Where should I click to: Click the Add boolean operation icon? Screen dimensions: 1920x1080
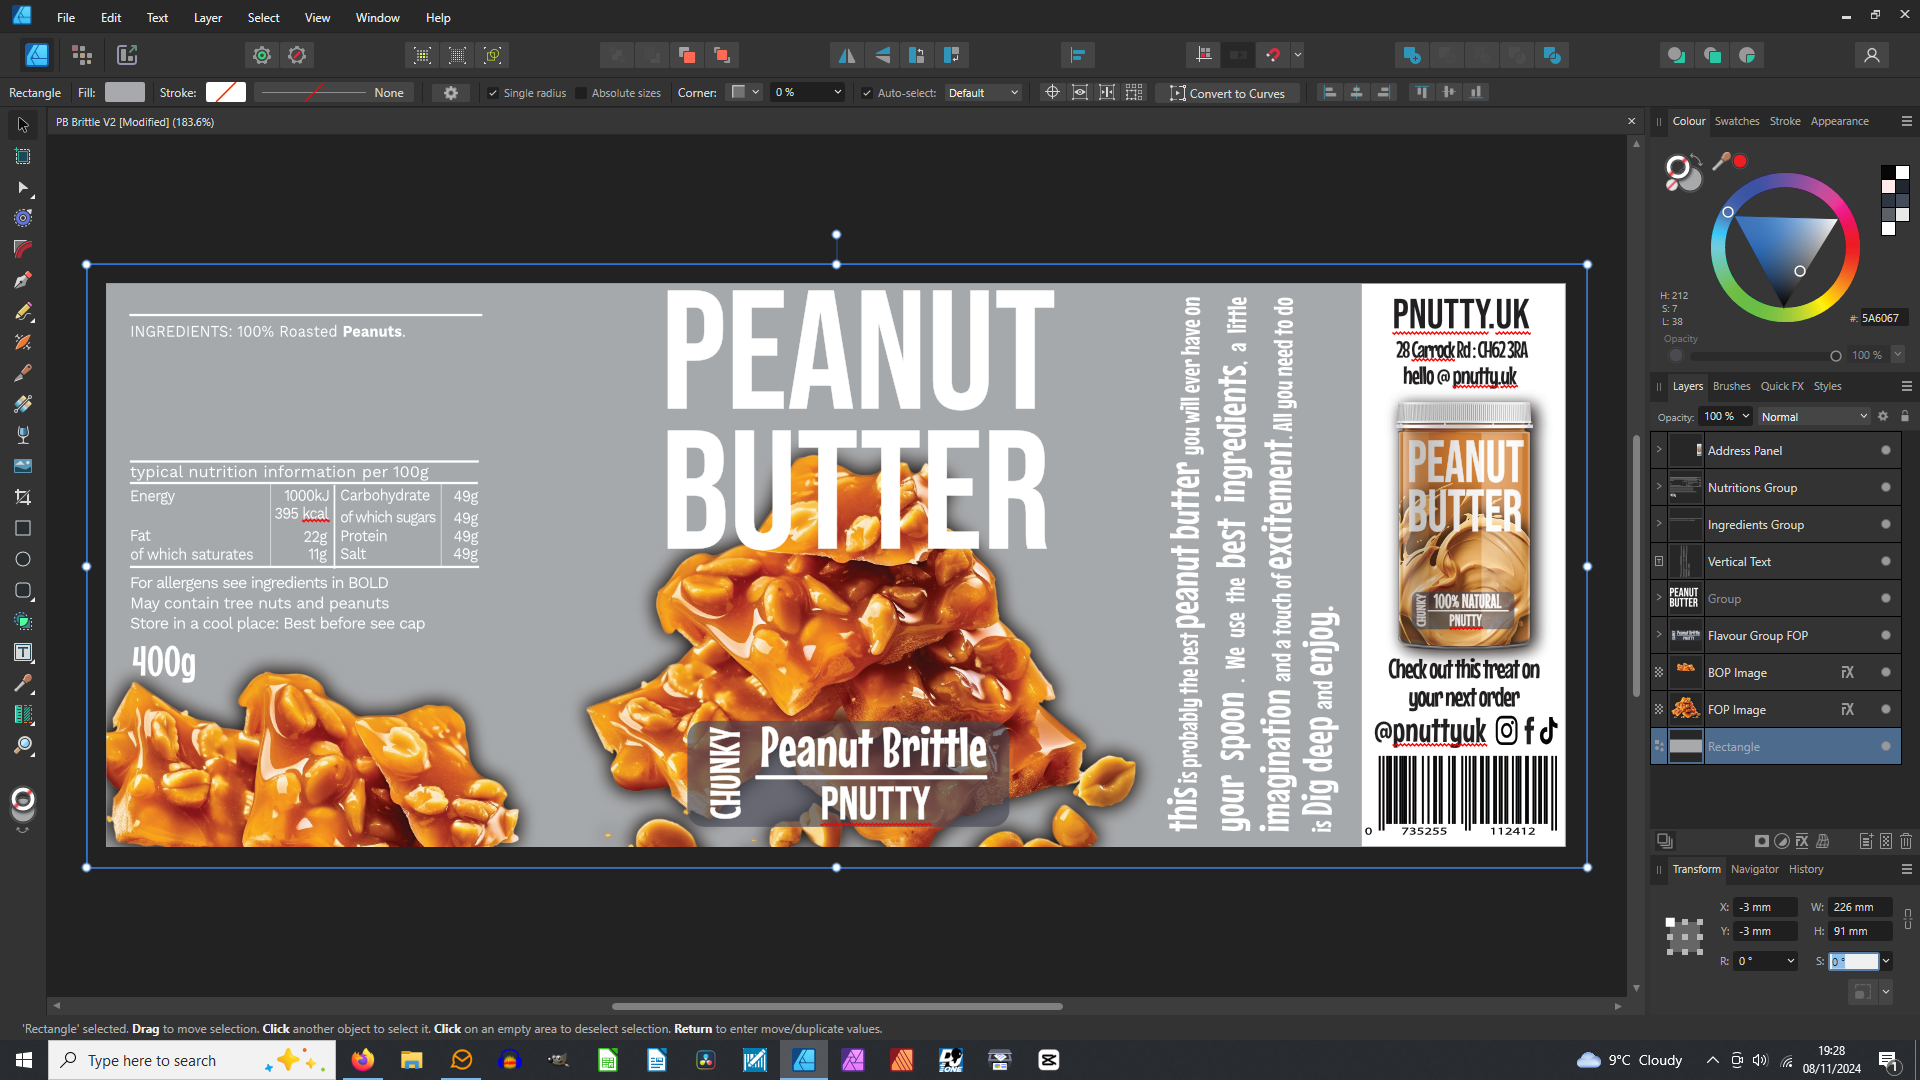1412,55
